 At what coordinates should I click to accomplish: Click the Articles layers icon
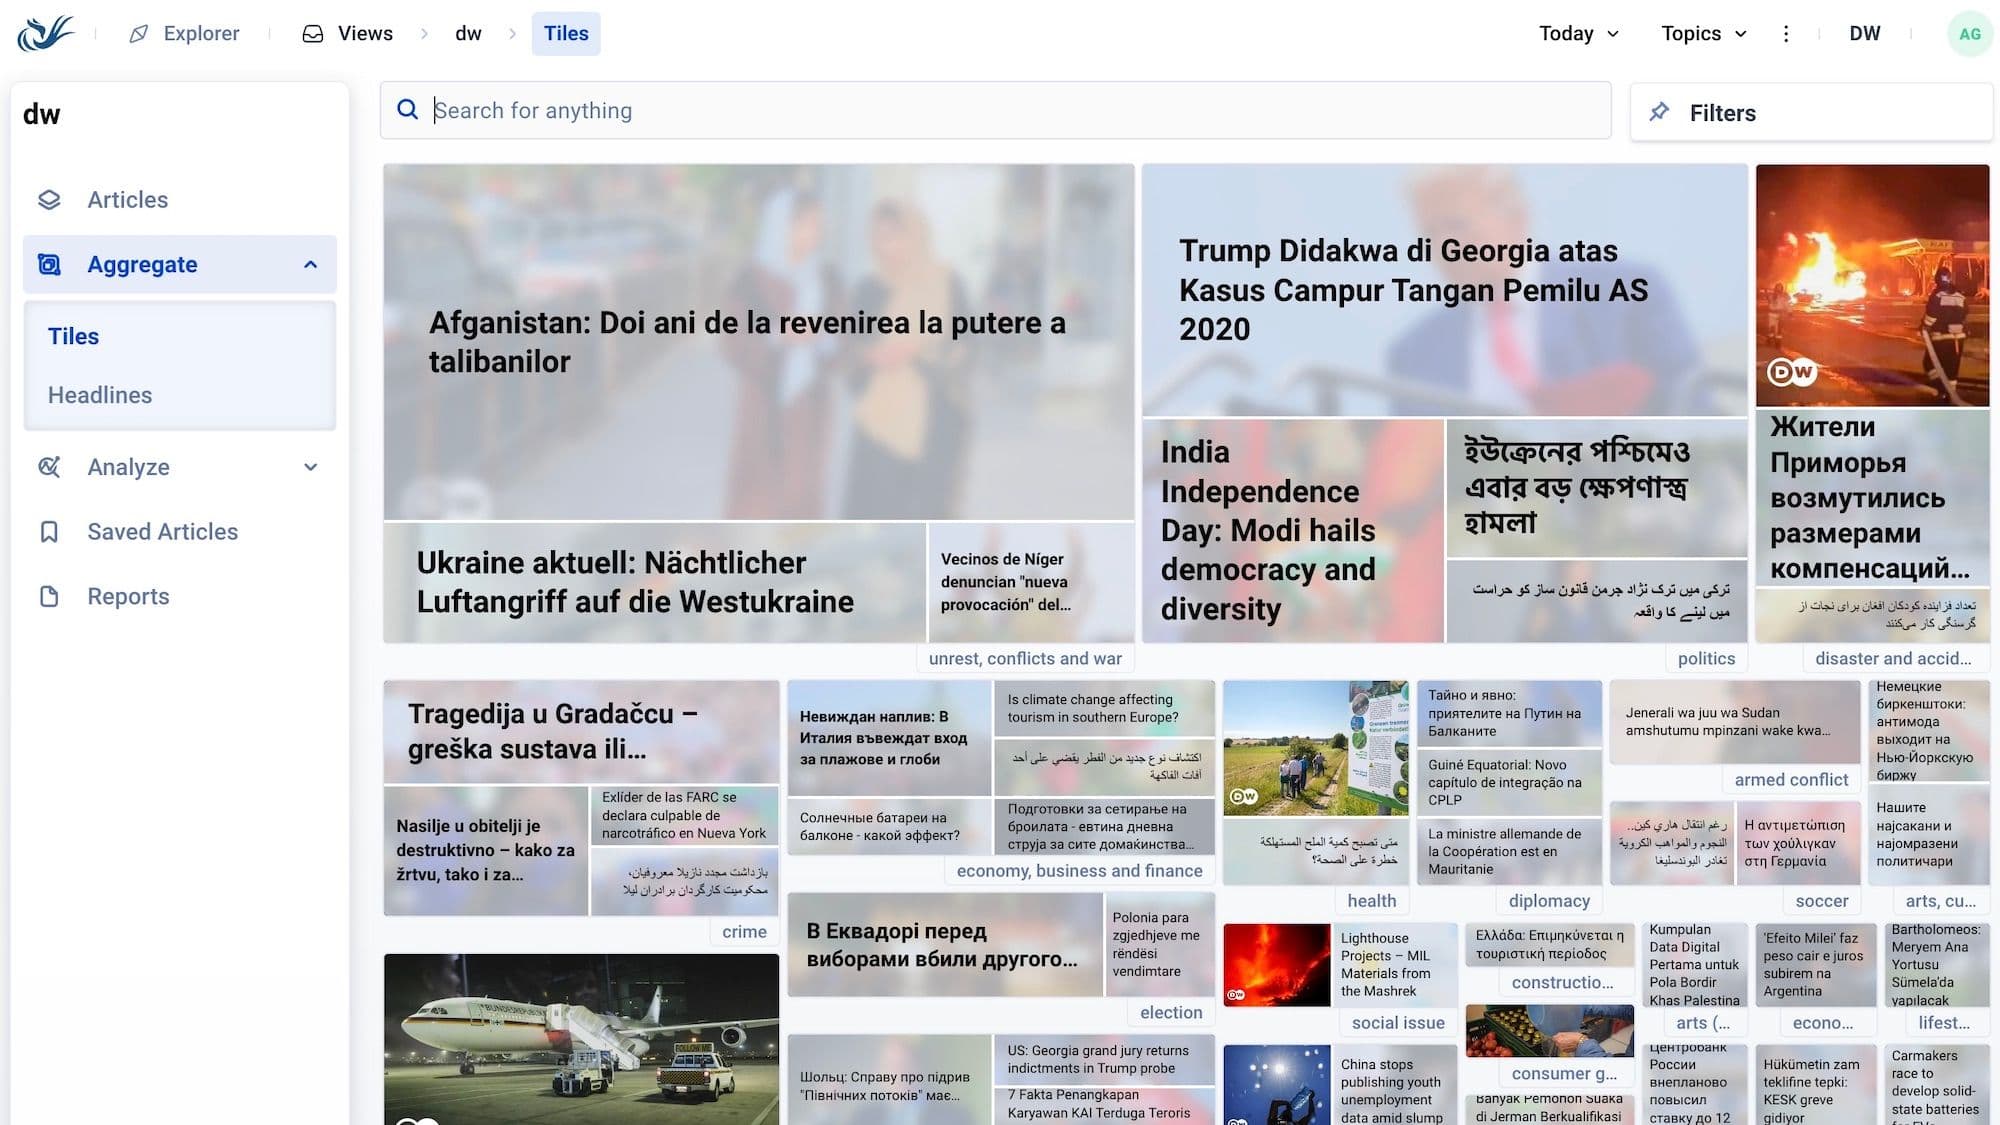(x=49, y=200)
